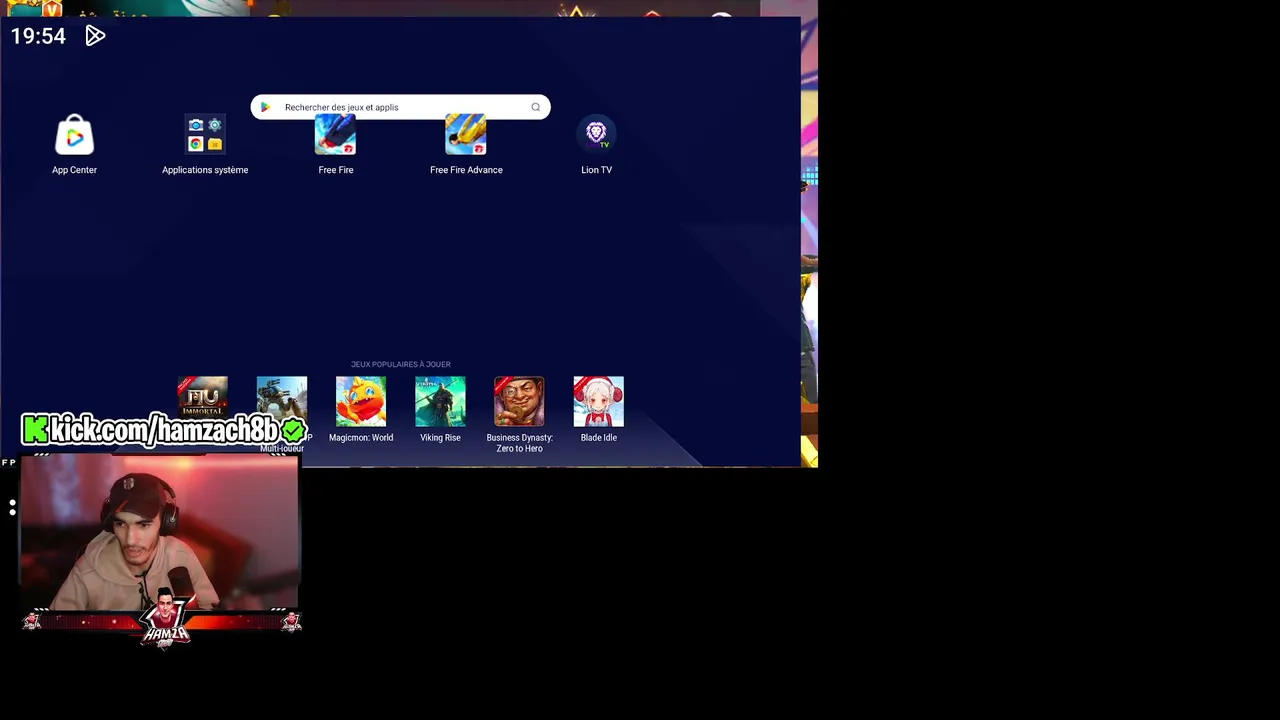Open Business Dynasty: Zero to Hero icon
Image resolution: width=1280 pixels, height=720 pixels.
pyautogui.click(x=519, y=401)
